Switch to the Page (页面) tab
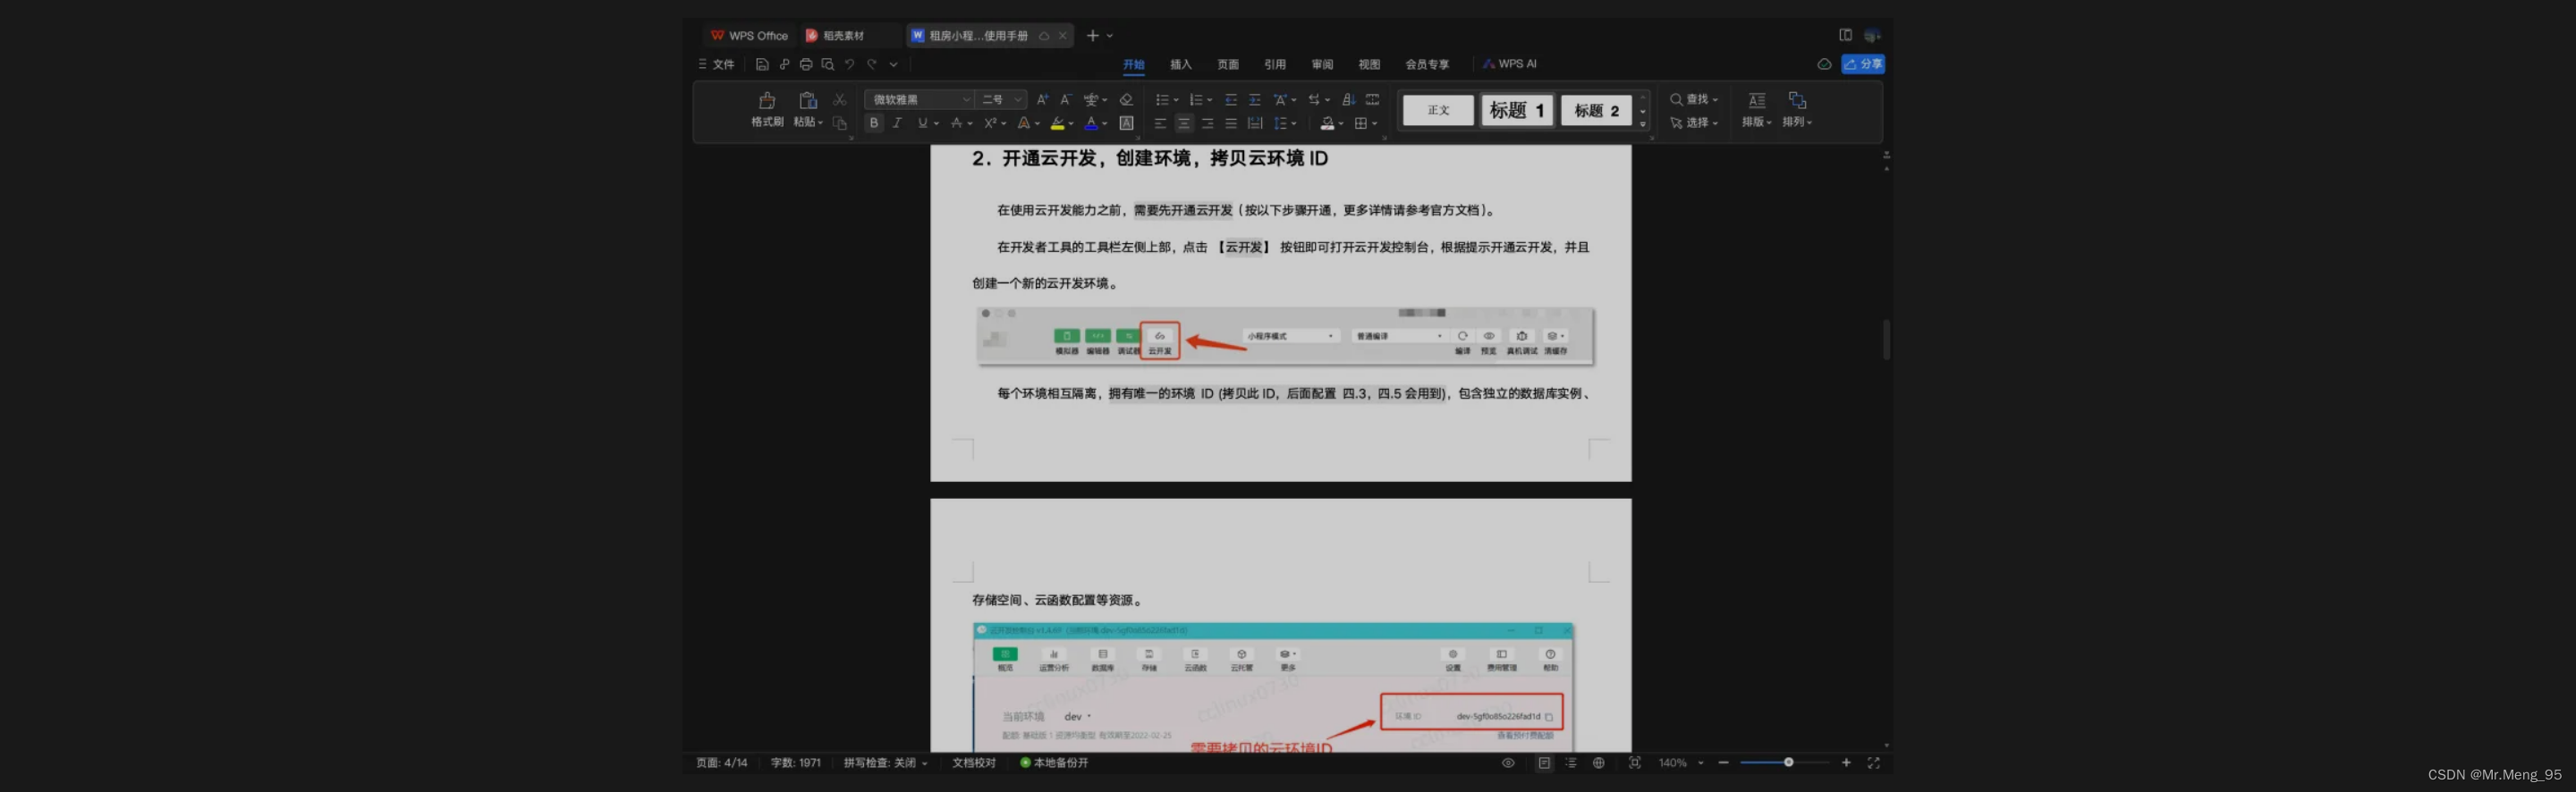This screenshot has height=792, width=2576. point(1228,64)
